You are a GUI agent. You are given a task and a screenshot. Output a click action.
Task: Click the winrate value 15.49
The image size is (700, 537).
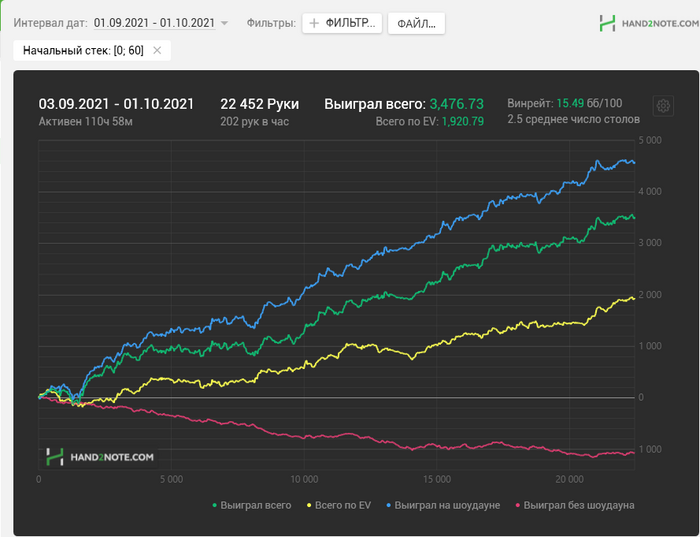click(570, 103)
